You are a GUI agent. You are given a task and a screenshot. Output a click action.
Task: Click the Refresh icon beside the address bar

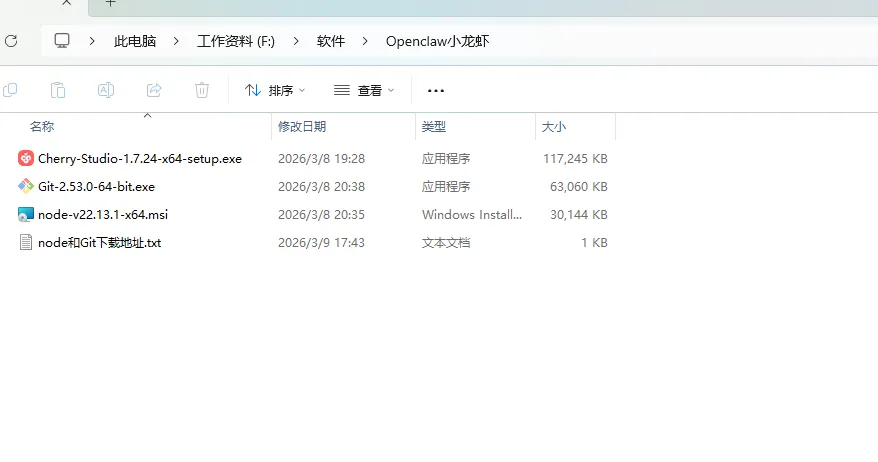click(11, 41)
